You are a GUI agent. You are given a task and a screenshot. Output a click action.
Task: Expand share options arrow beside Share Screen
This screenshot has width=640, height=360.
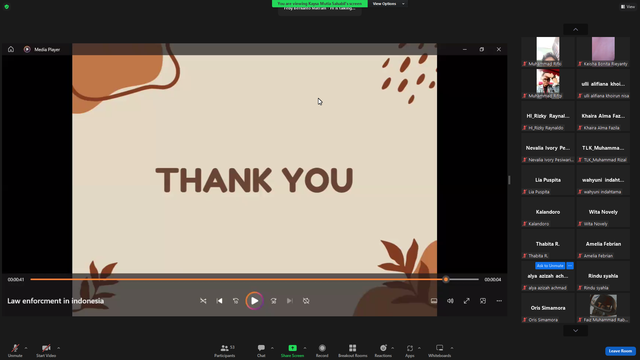point(305,348)
